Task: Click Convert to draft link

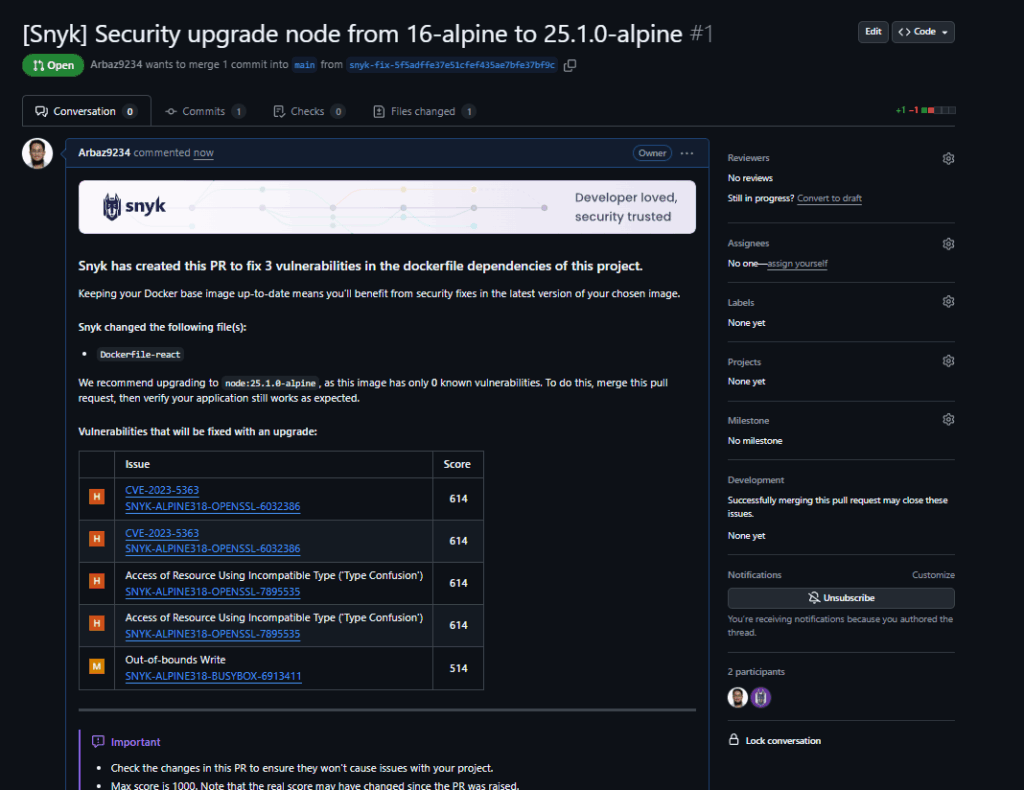Action: pyautogui.click(x=829, y=198)
